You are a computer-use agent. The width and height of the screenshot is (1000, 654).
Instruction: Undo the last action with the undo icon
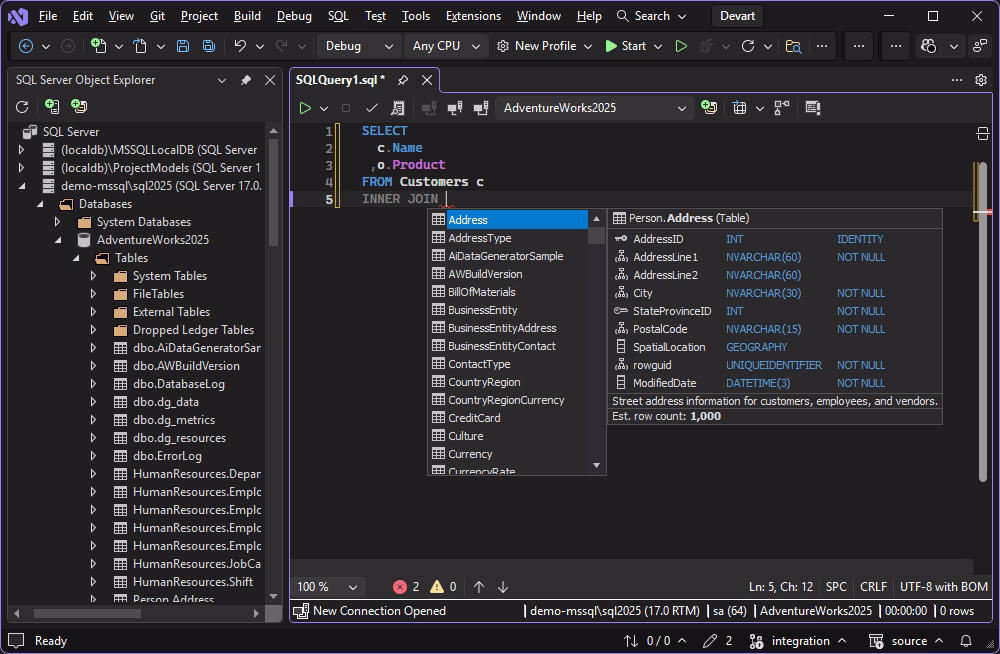[240, 46]
